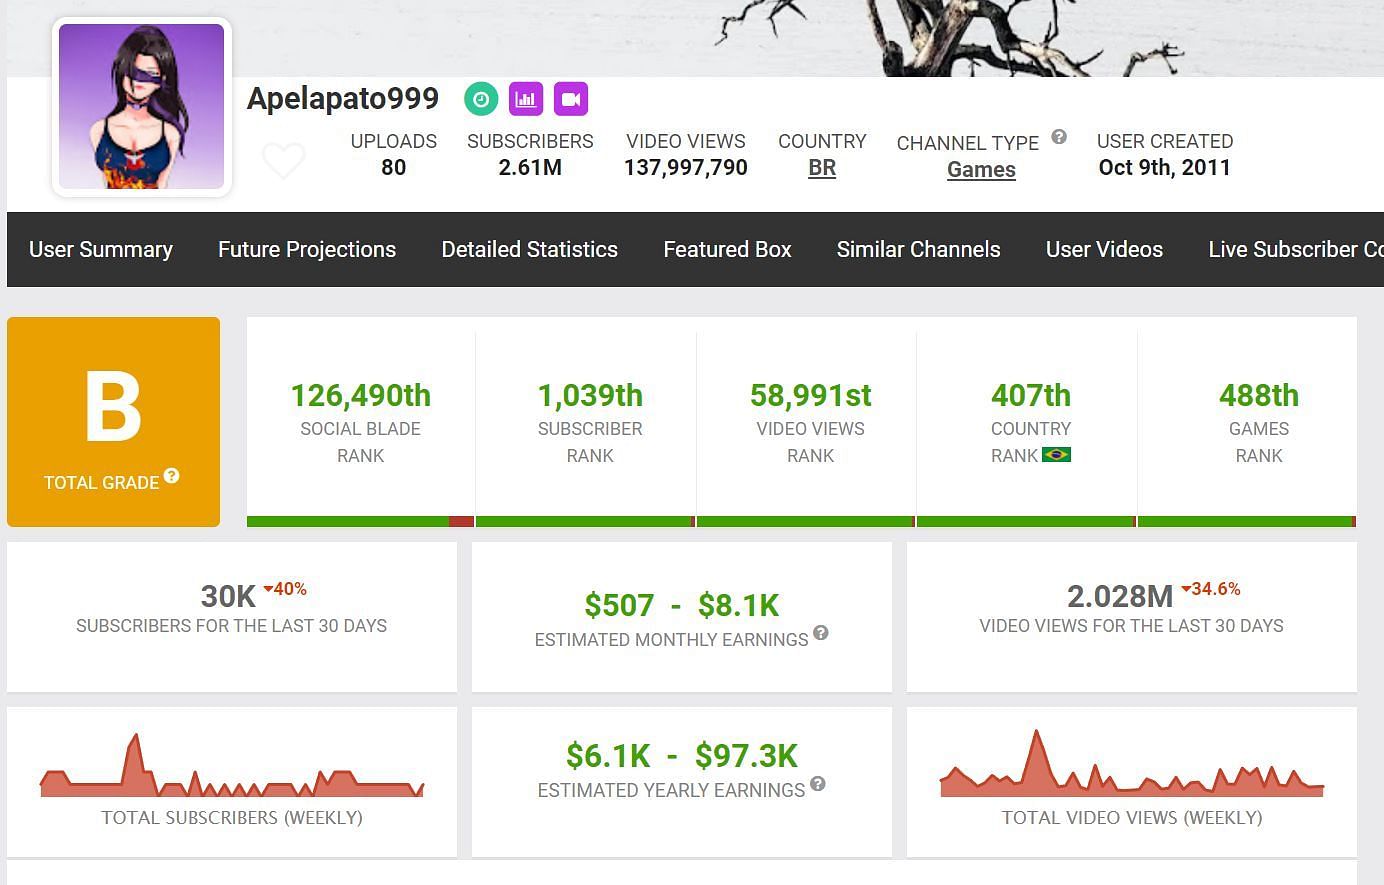
Task: Click the Estimated Monthly Earnings help icon
Action: [820, 633]
